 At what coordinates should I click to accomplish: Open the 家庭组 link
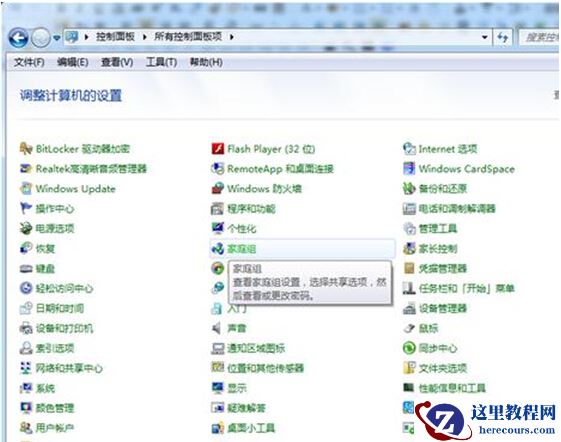pyautogui.click(x=242, y=249)
